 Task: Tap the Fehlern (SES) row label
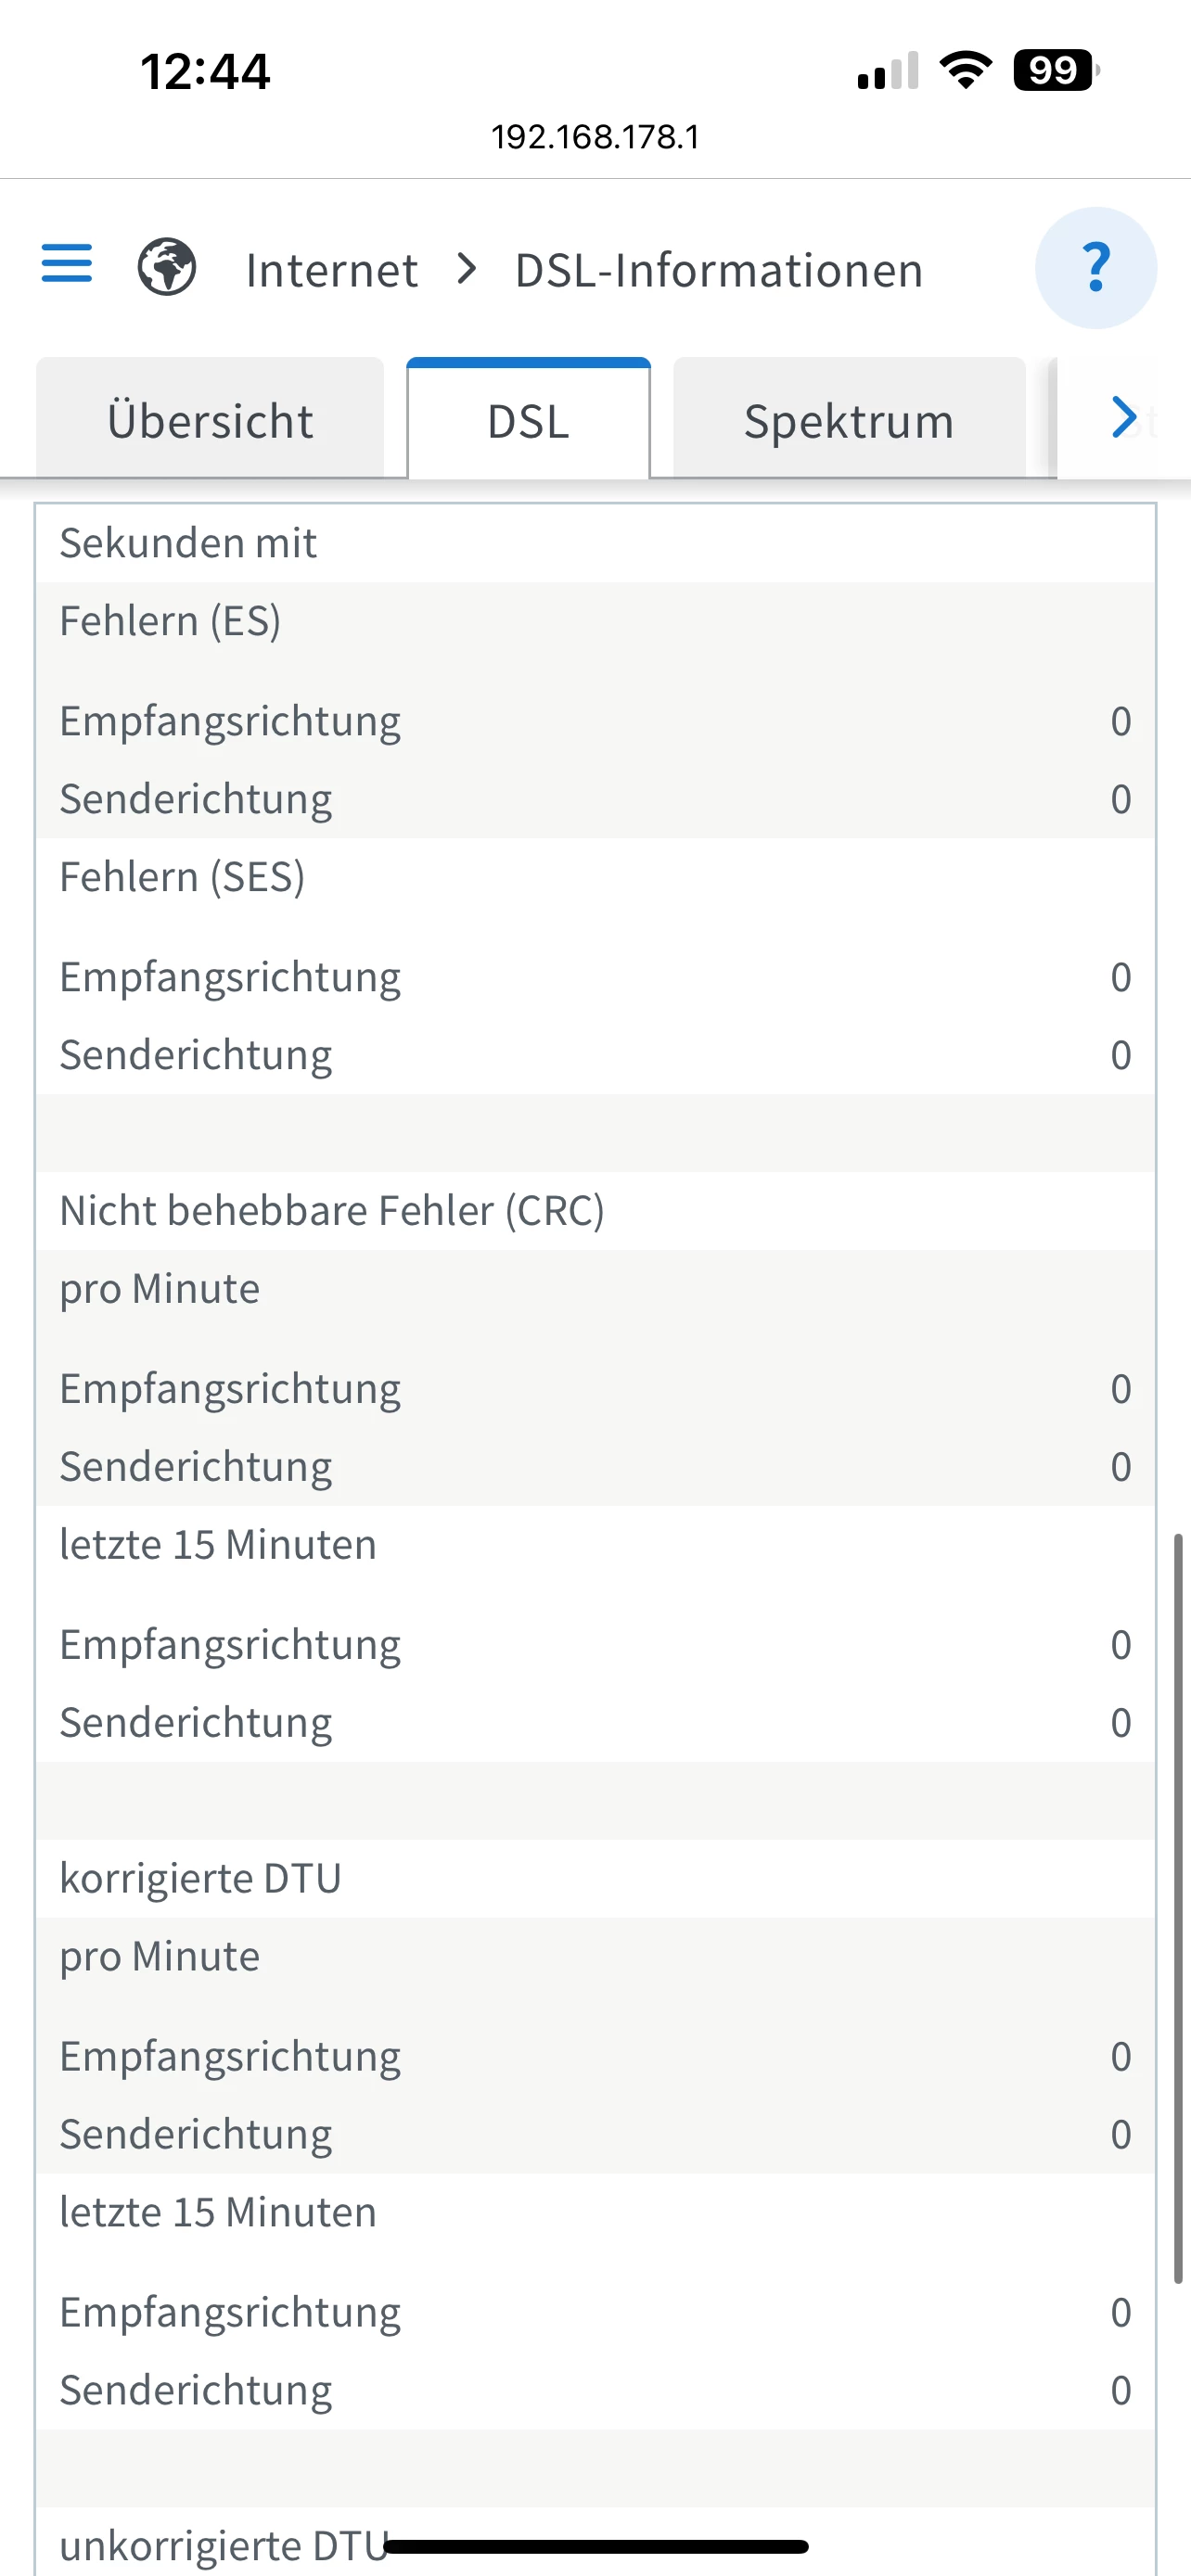pyautogui.click(x=182, y=877)
